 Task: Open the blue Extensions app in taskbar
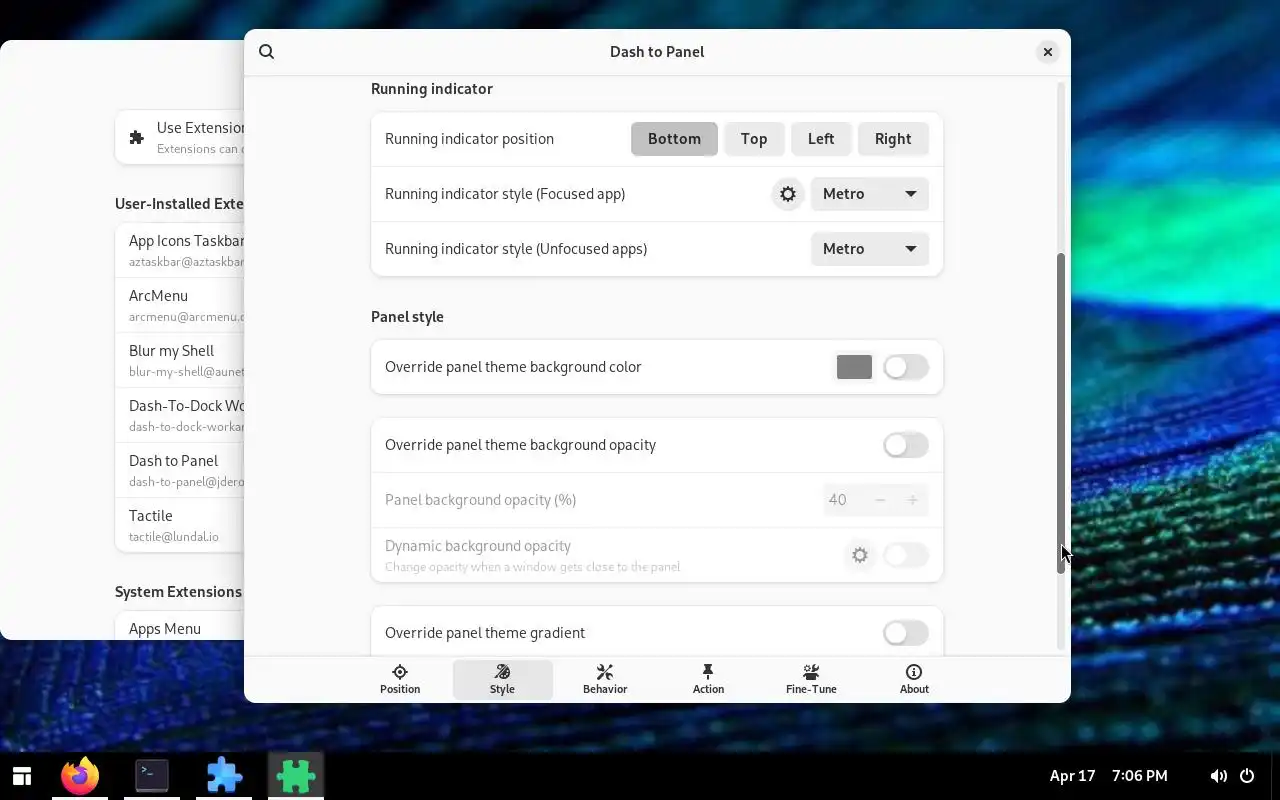(224, 776)
